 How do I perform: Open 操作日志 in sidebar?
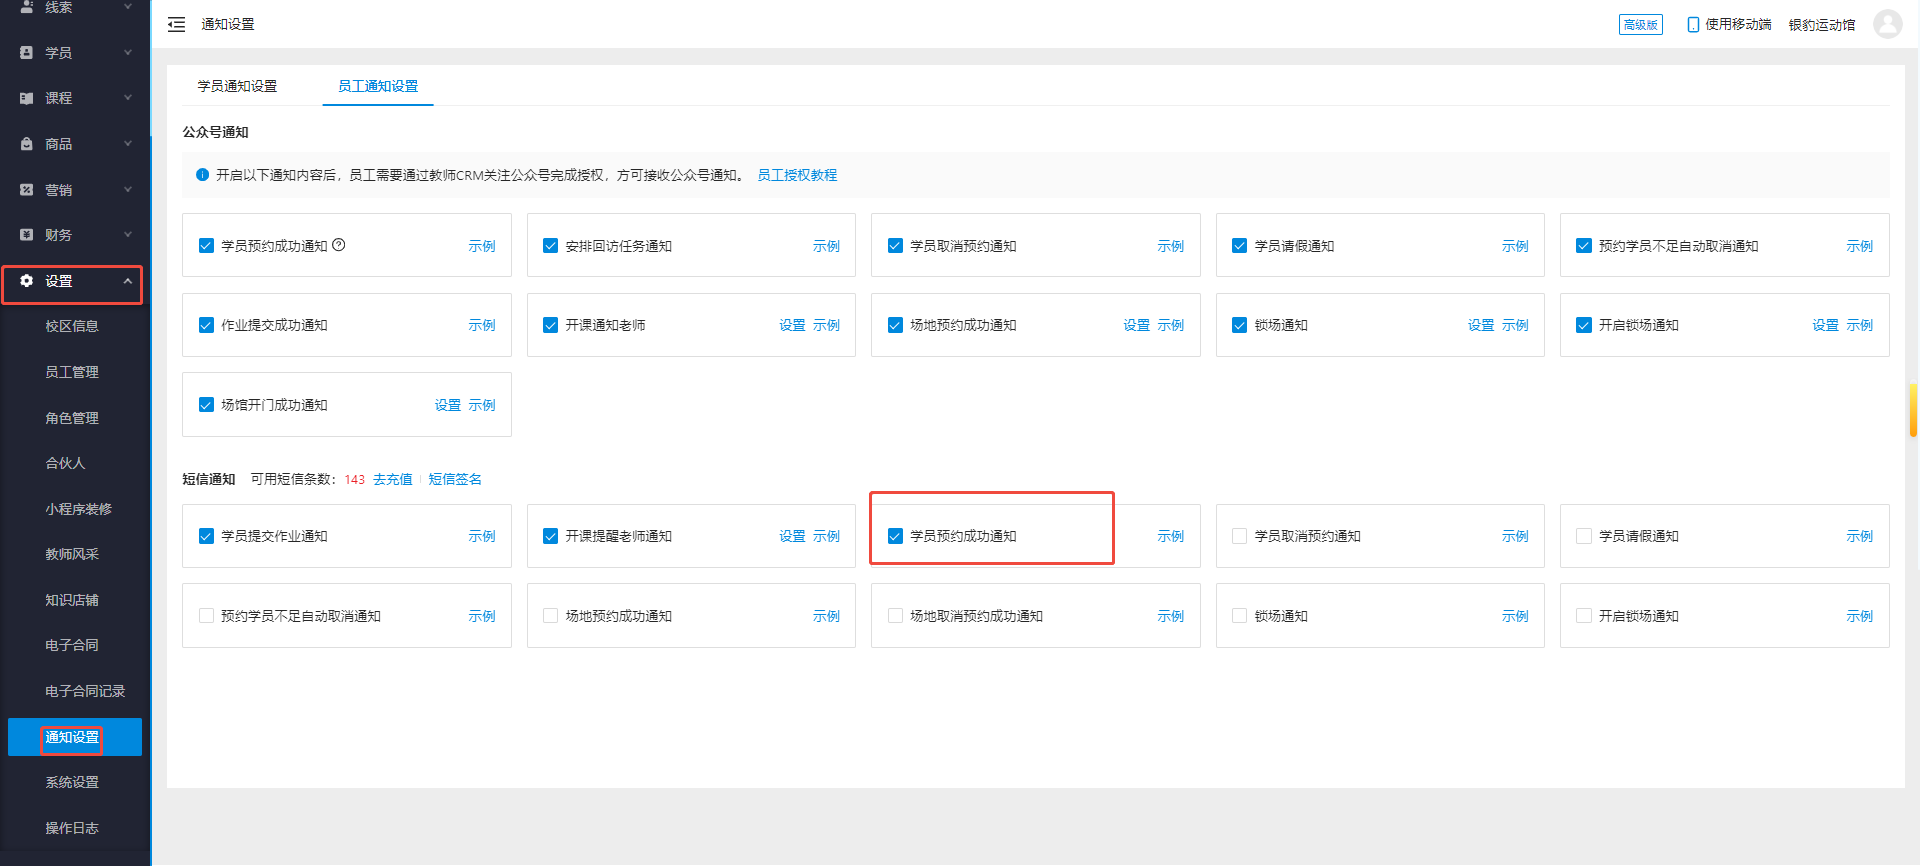(x=72, y=828)
